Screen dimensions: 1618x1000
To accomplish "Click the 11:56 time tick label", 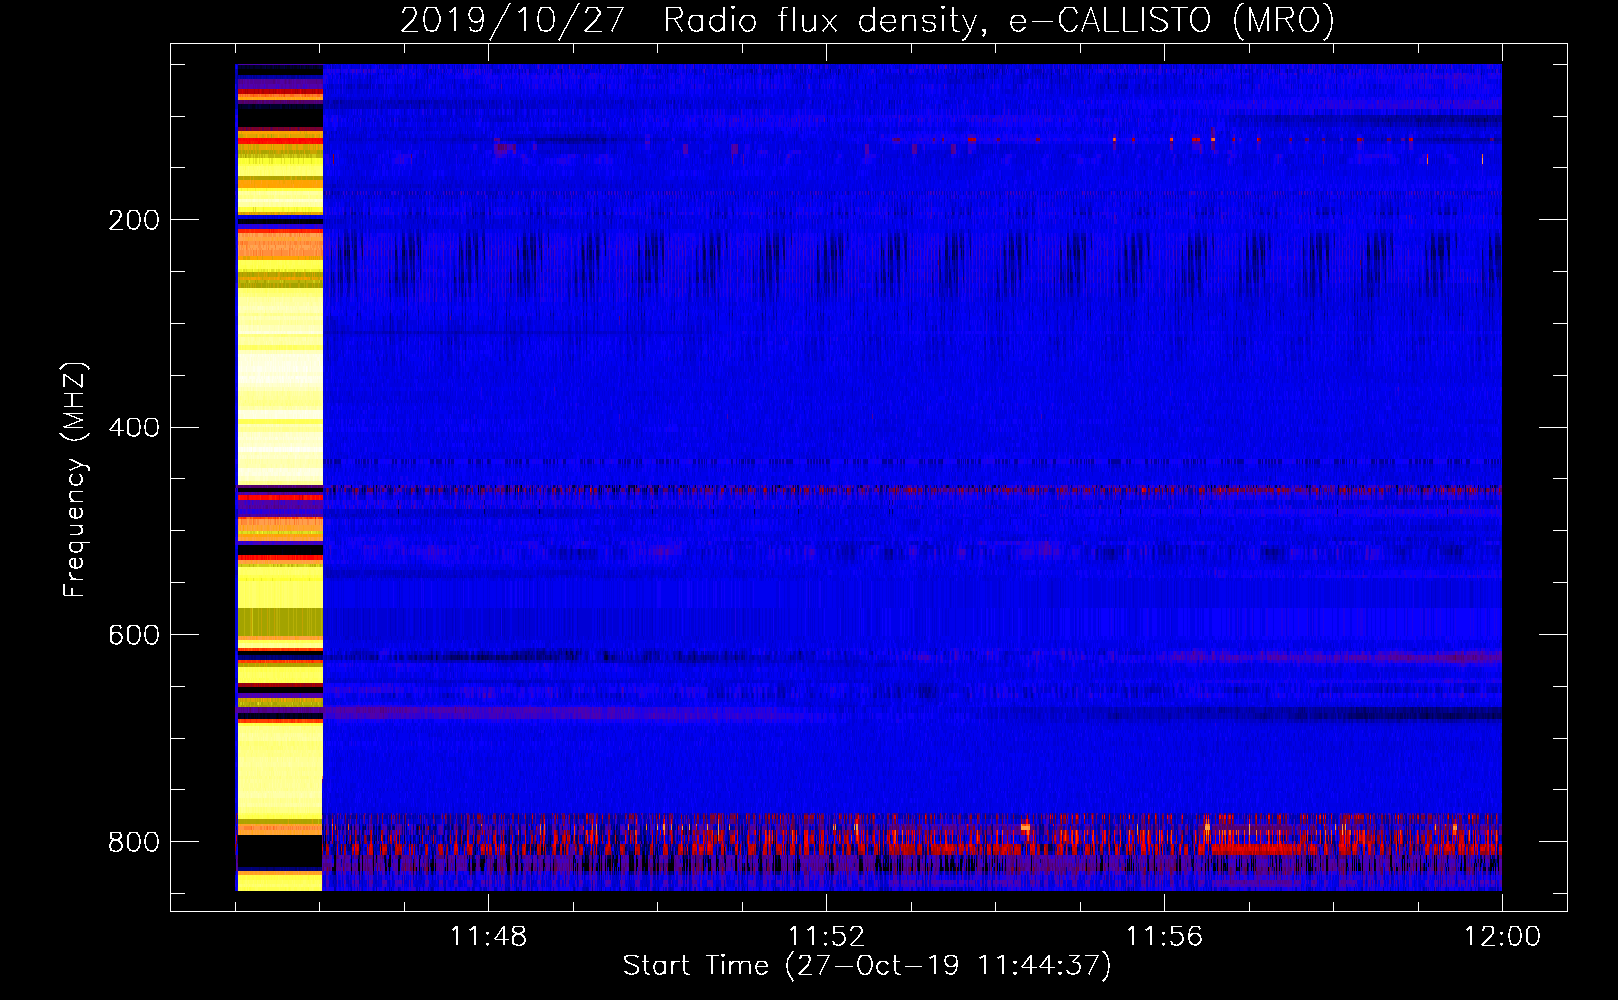I will tap(1164, 937).
